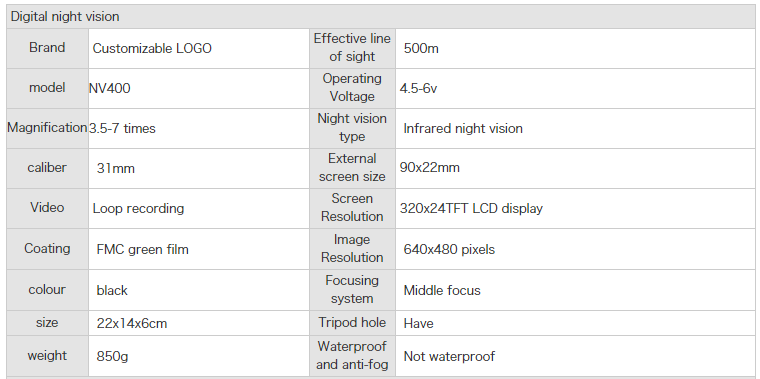Click the 'Not waterproof' value cell
Viewport: 760px width, 379px height.
tap(574, 356)
